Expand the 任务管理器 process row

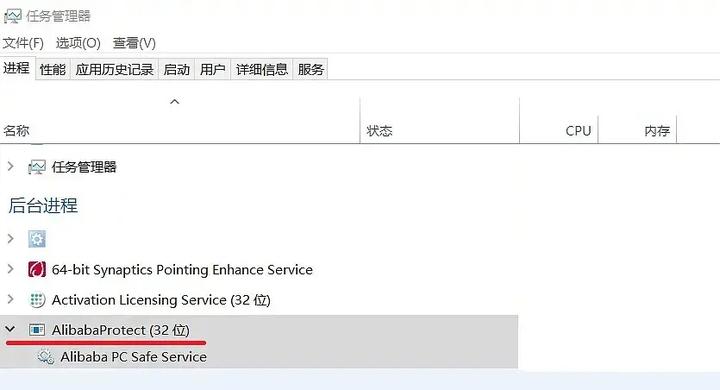tap(11, 167)
